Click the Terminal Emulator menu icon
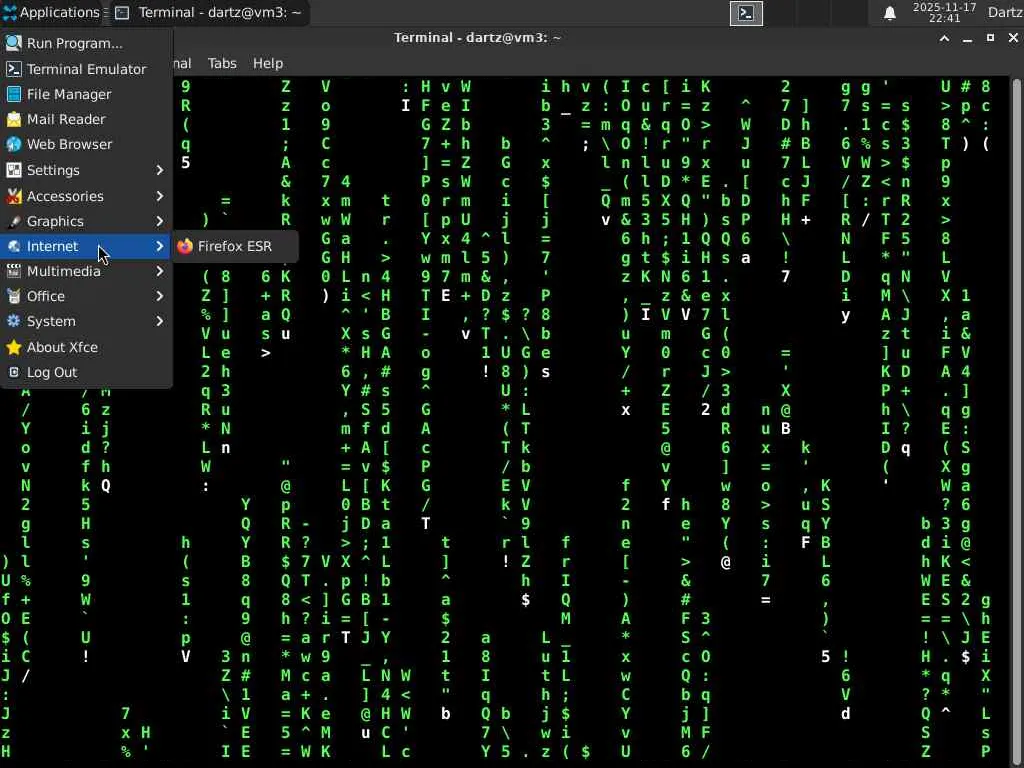The width and height of the screenshot is (1024, 768). coord(14,69)
